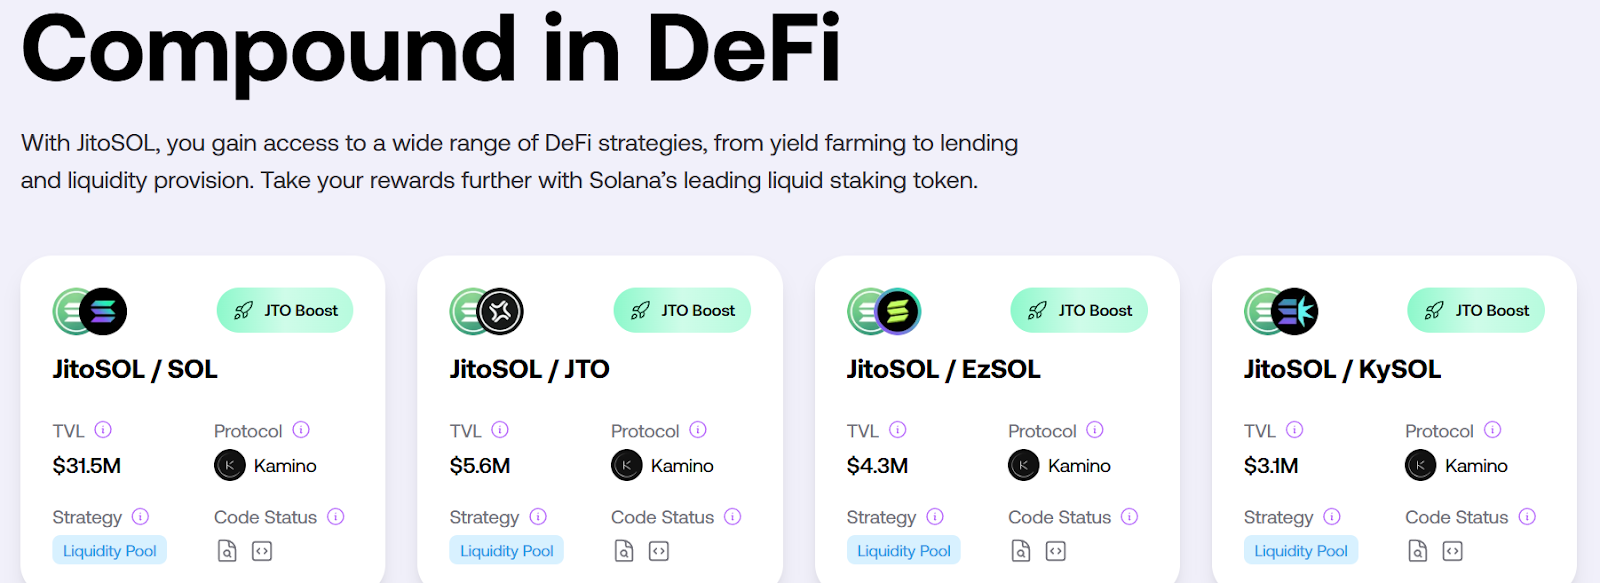Click the JitoSOL / KySOL token pair icon

click(1281, 311)
